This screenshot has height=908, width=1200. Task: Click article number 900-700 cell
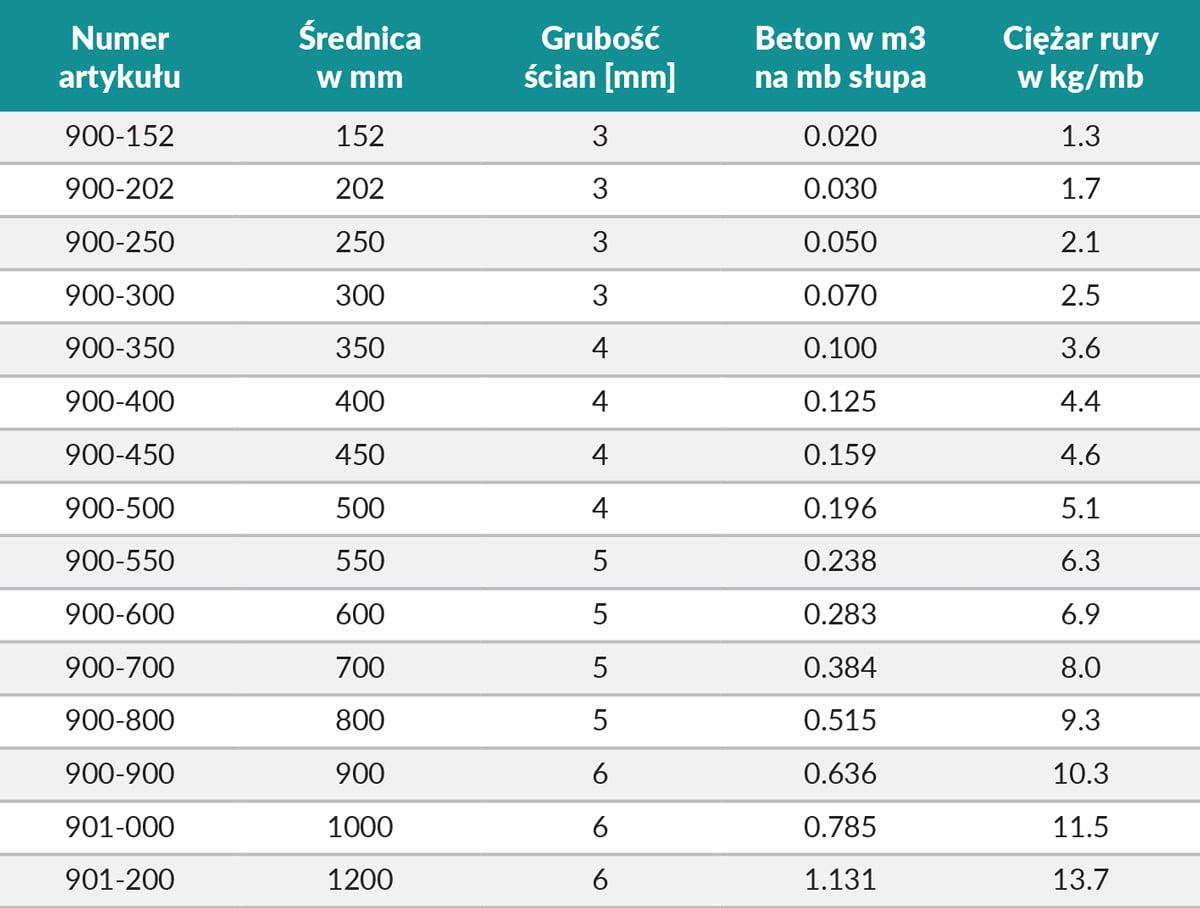[x=120, y=667]
